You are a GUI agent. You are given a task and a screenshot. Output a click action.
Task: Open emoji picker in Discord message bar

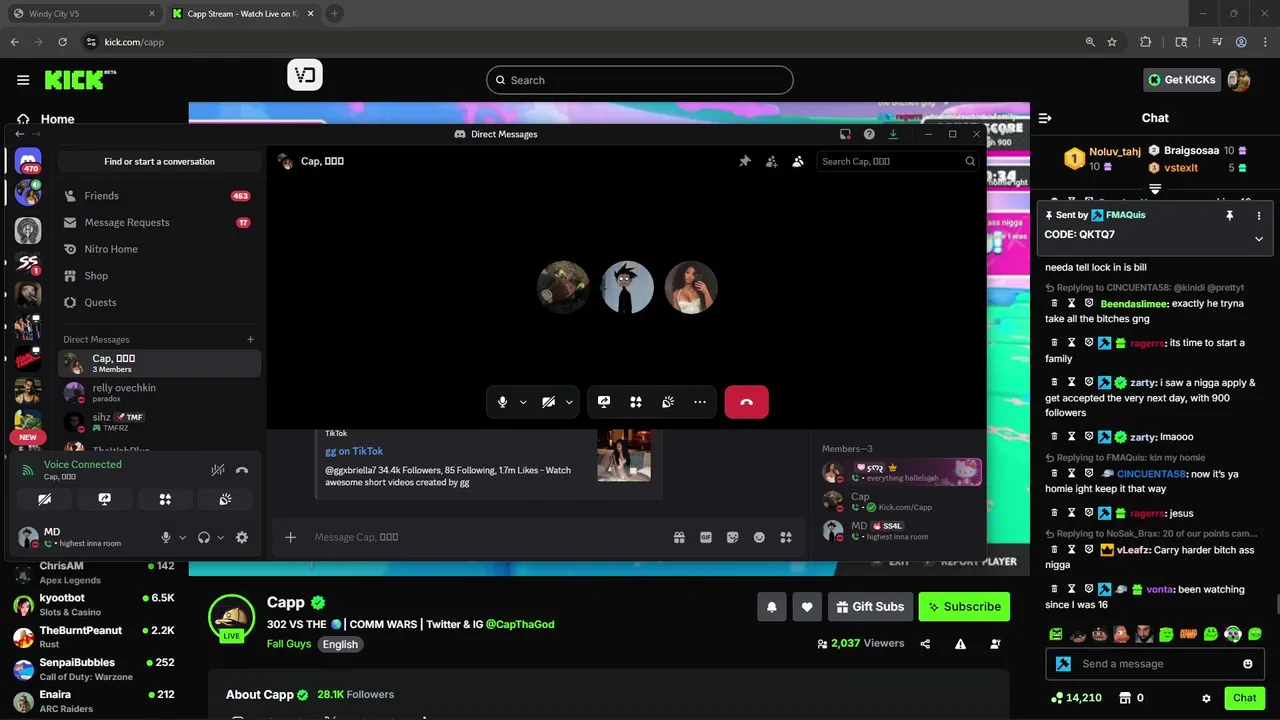coord(759,537)
